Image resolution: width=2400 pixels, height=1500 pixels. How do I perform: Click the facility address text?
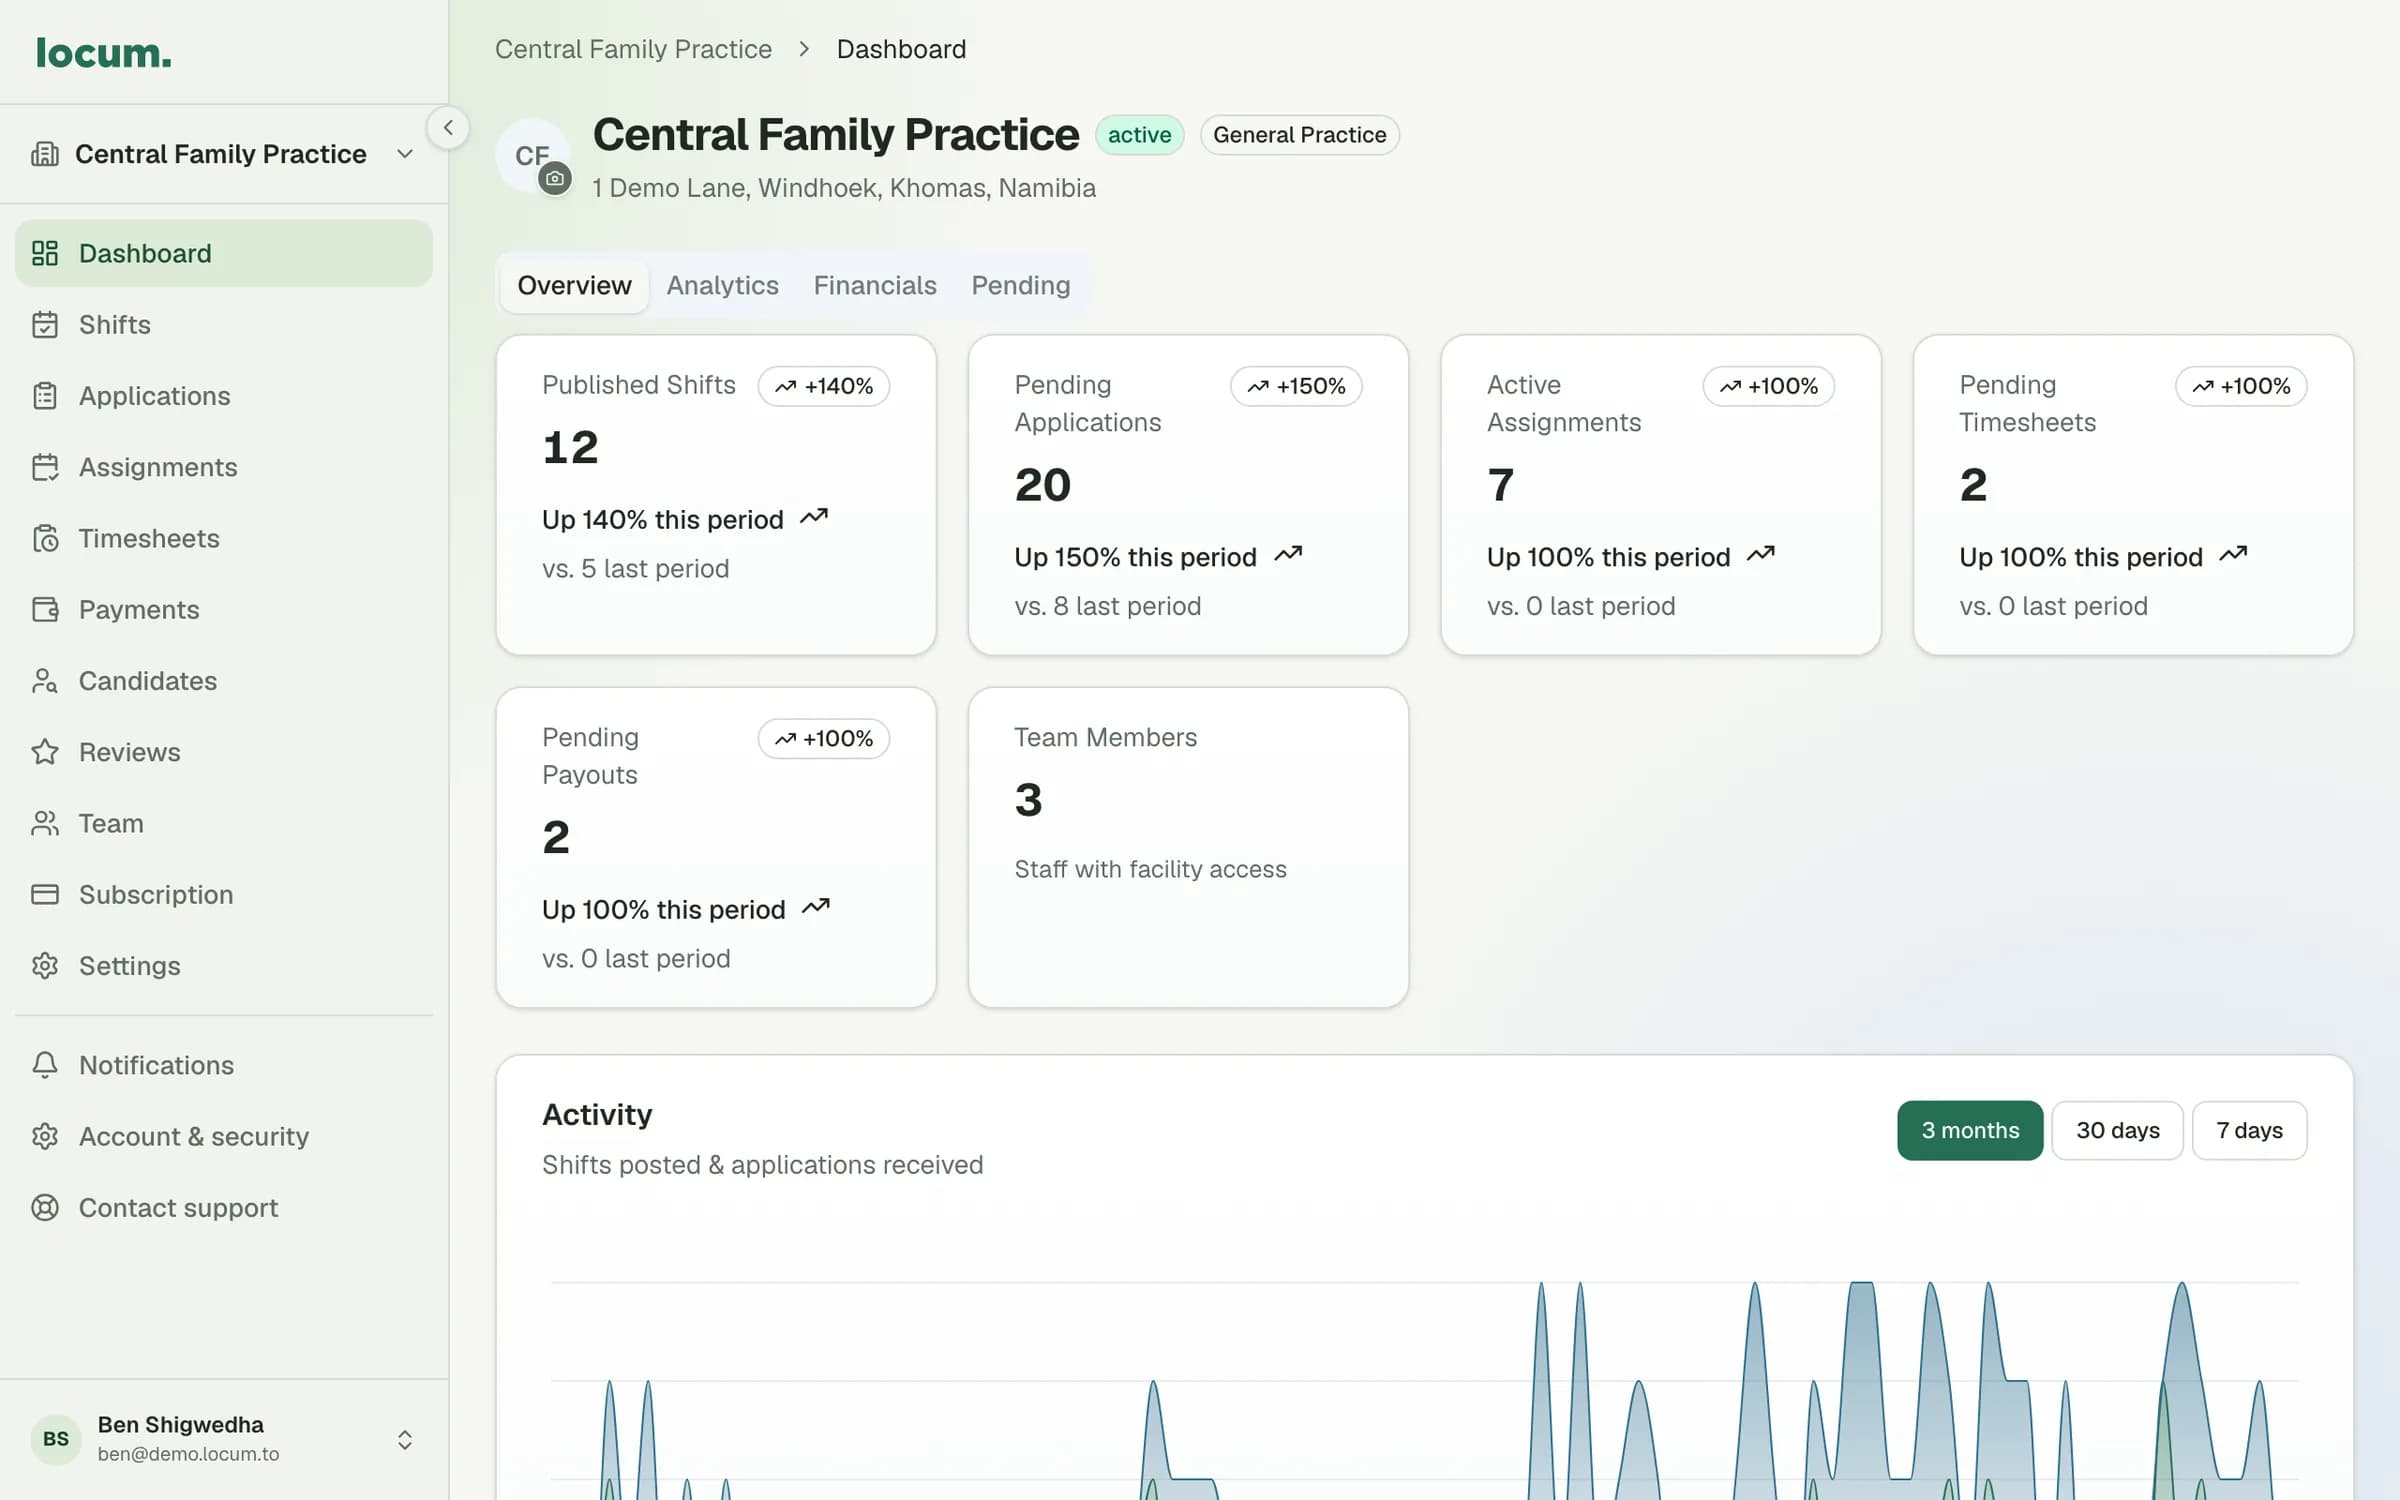coord(844,188)
